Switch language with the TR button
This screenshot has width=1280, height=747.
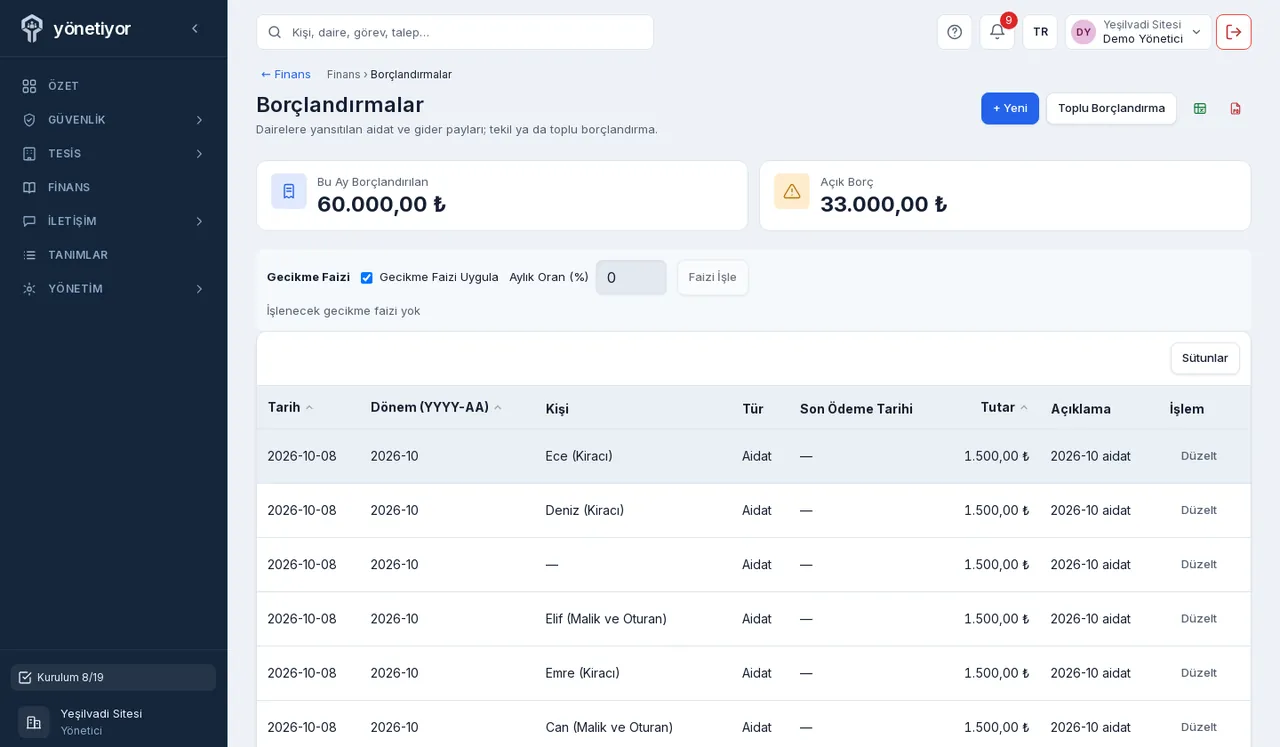(1040, 32)
